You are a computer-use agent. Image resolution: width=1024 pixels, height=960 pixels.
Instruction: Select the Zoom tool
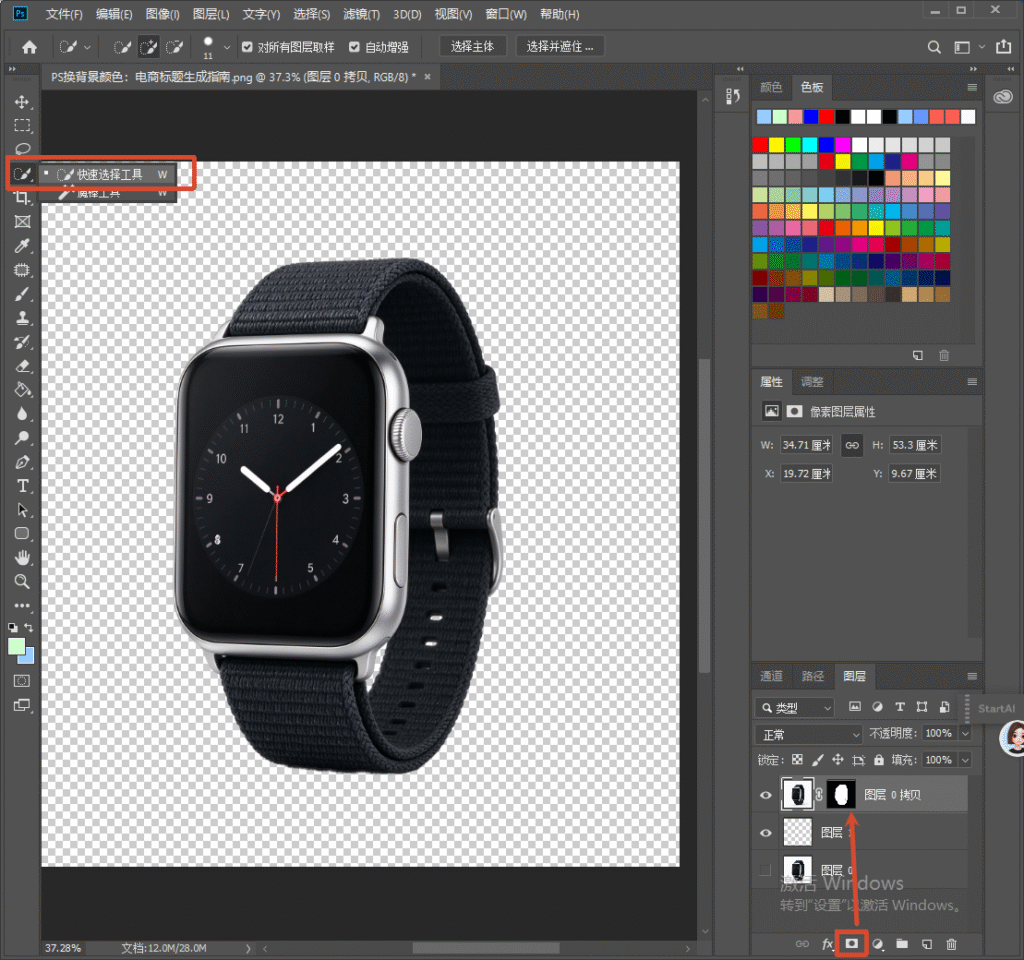[22, 581]
